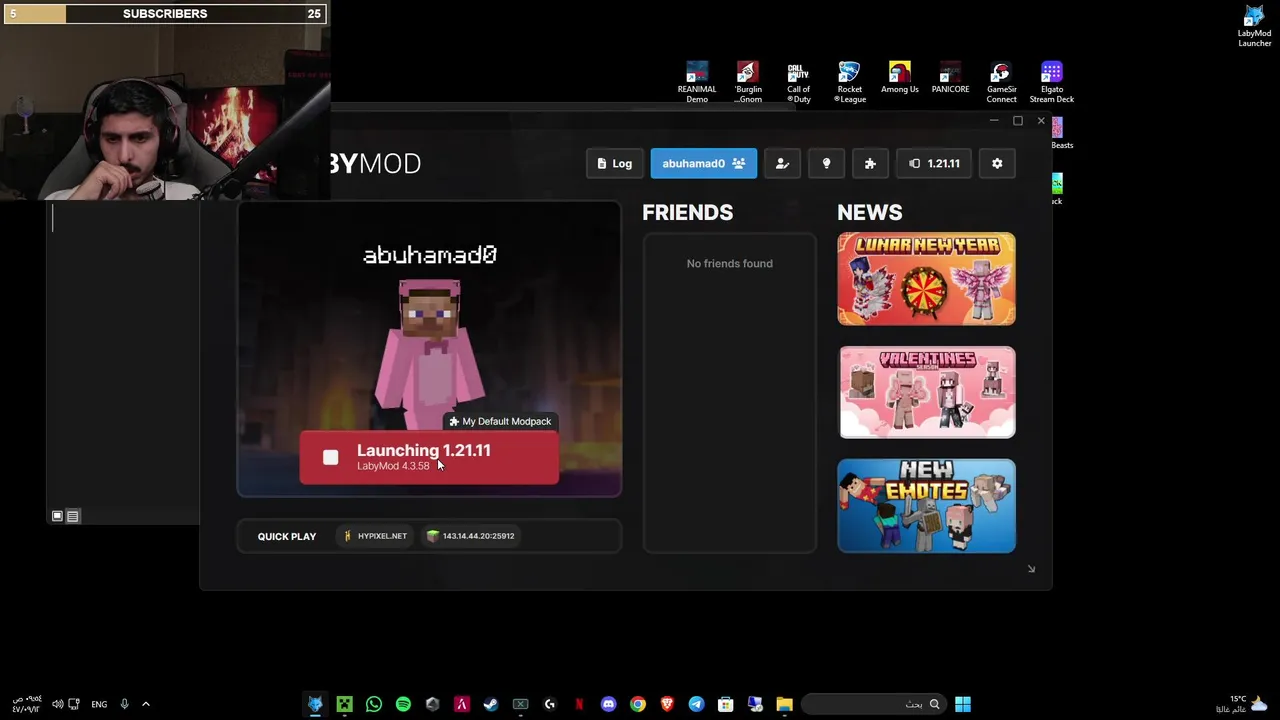Open LabyMod launcher settings gear
This screenshot has width=1280, height=720.
(997, 163)
